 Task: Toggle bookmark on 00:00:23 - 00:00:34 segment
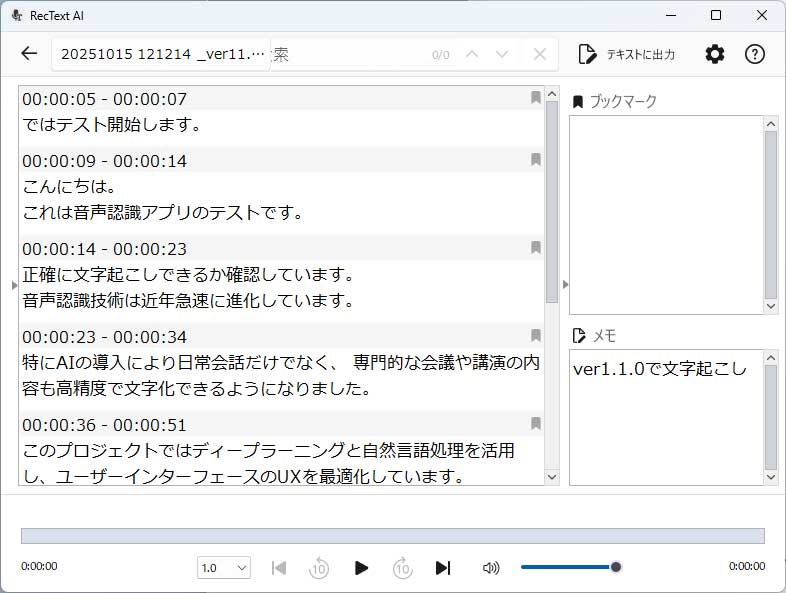pos(536,336)
